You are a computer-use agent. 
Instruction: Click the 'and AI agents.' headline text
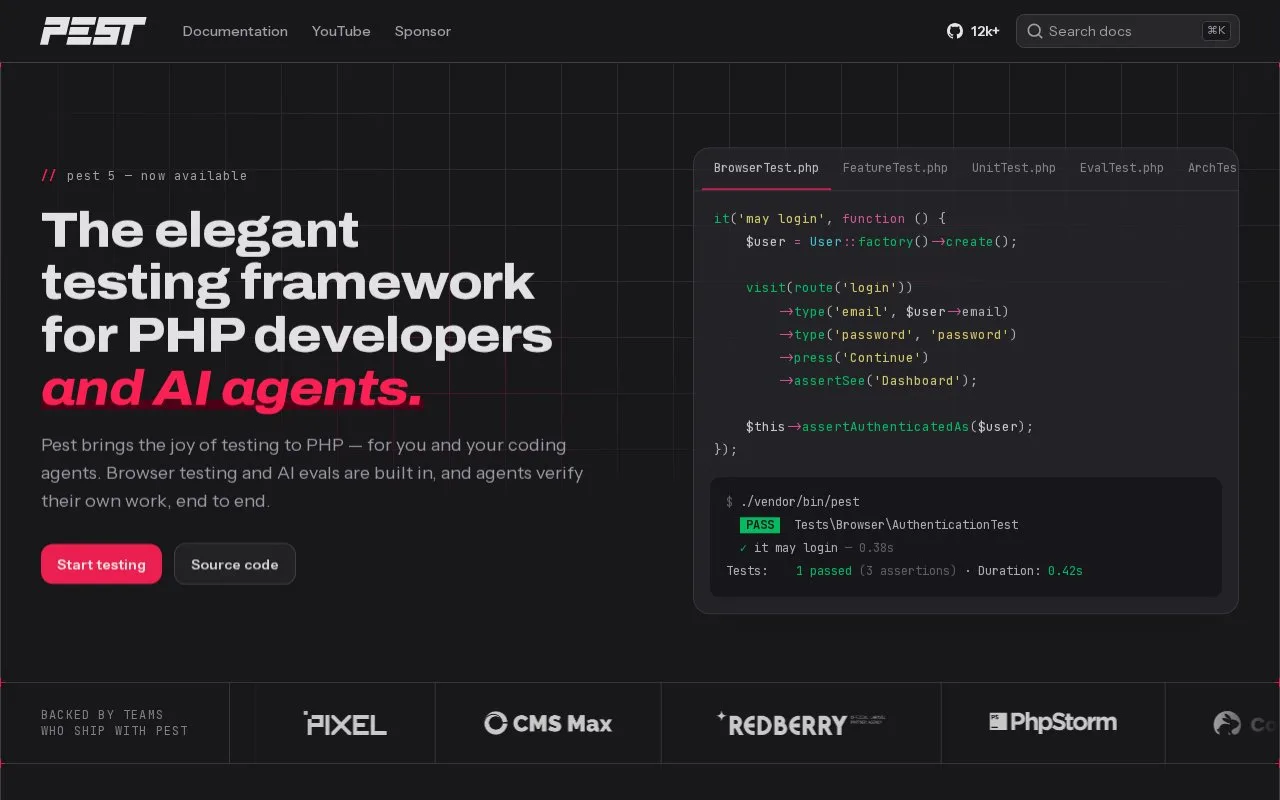tap(232, 388)
